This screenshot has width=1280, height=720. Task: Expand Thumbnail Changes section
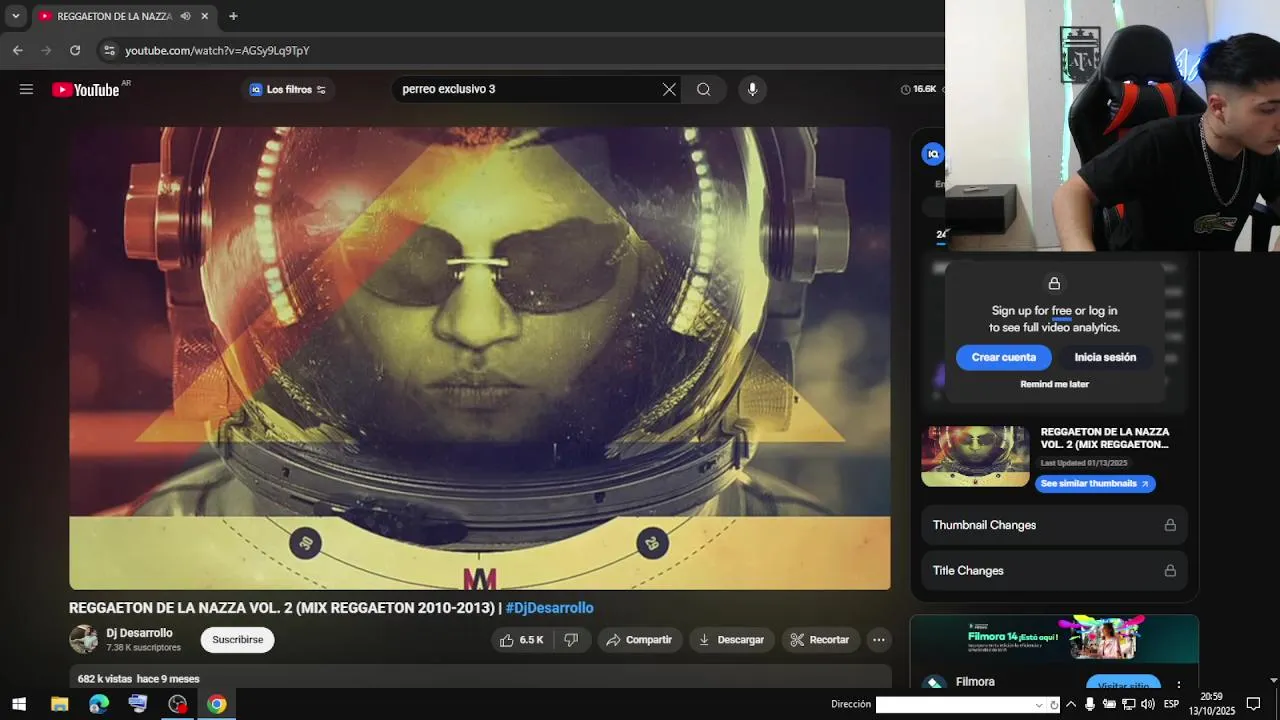1054,525
